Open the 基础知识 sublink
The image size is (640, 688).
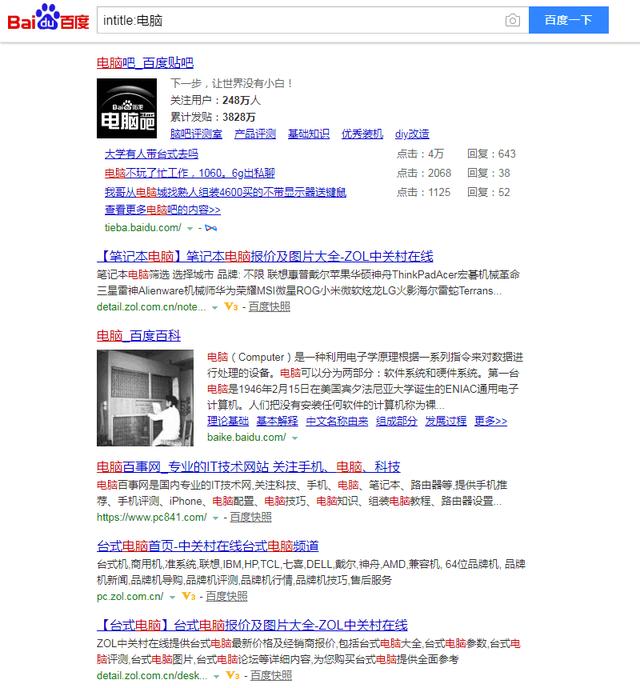308,134
